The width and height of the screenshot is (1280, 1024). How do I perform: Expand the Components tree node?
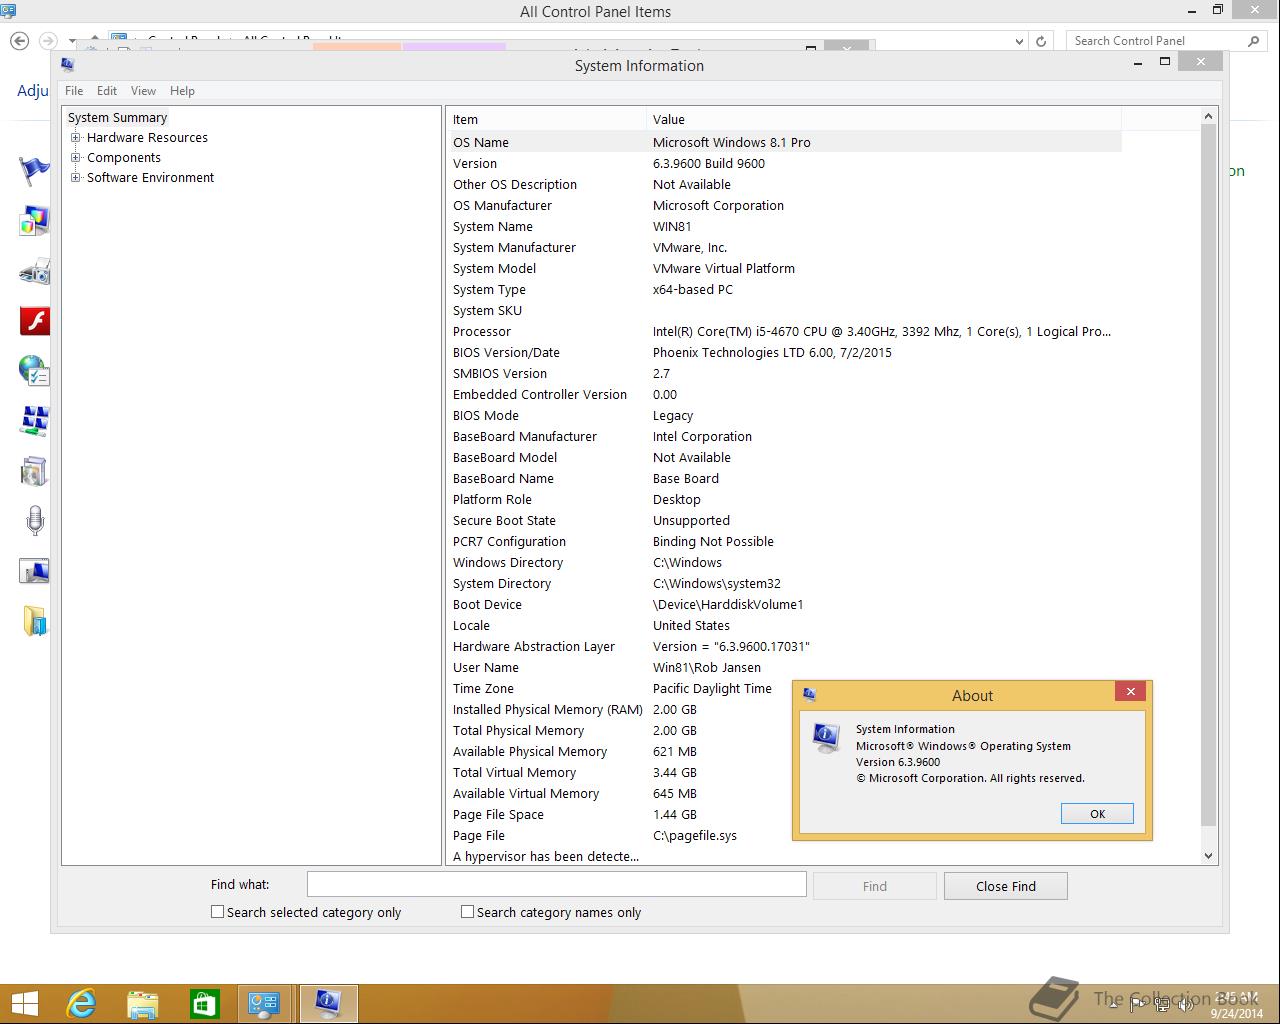76,158
